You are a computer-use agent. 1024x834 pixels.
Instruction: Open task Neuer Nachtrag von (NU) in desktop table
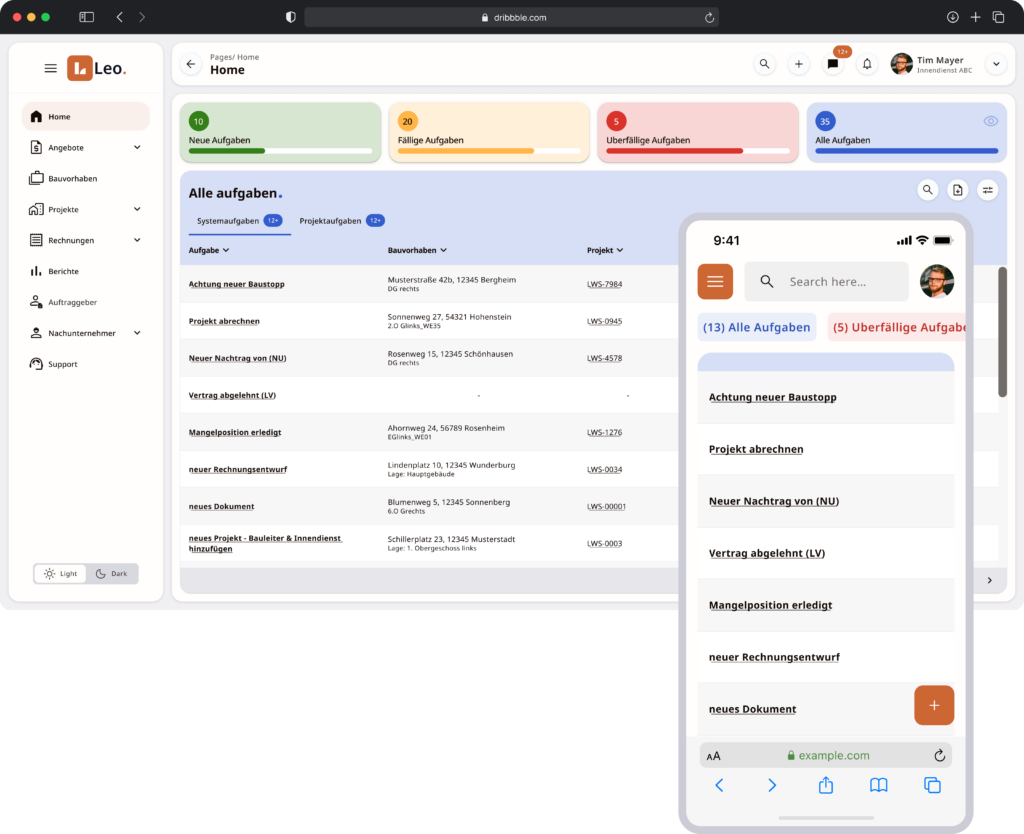click(237, 359)
